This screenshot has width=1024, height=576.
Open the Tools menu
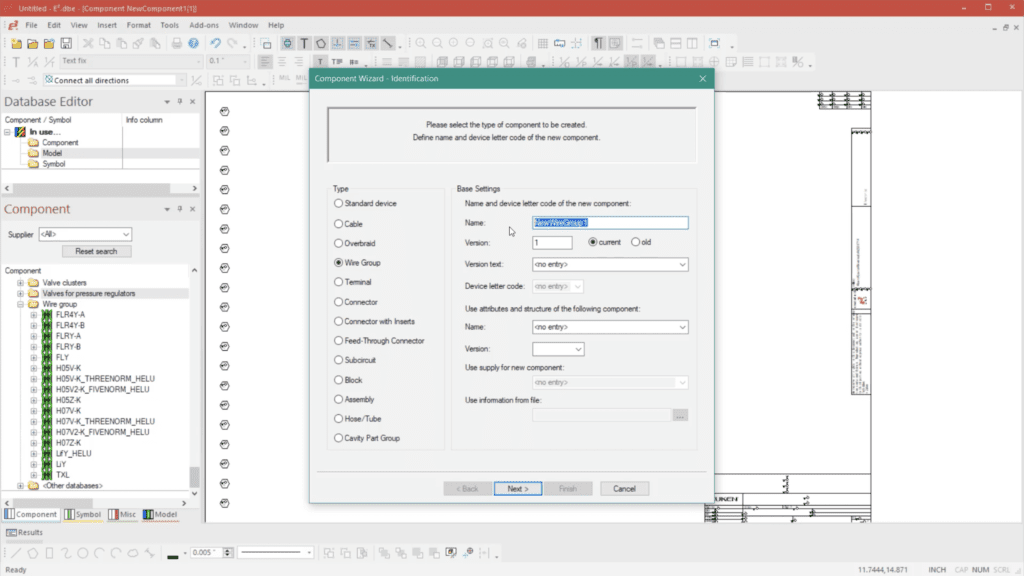pyautogui.click(x=169, y=25)
